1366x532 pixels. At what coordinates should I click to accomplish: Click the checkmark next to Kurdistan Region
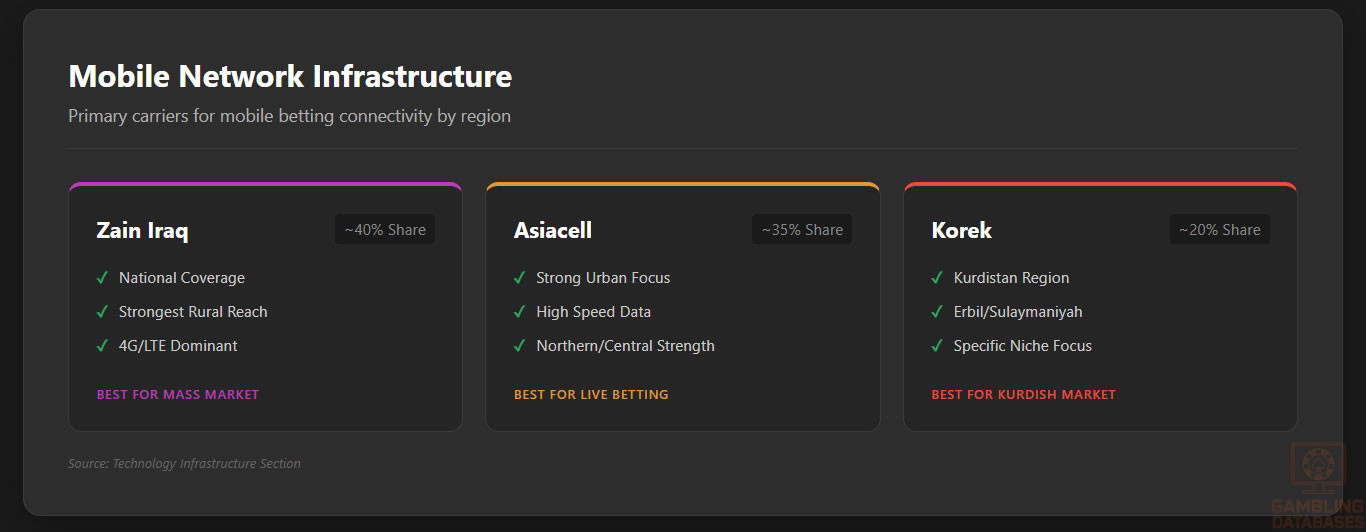[936, 278]
